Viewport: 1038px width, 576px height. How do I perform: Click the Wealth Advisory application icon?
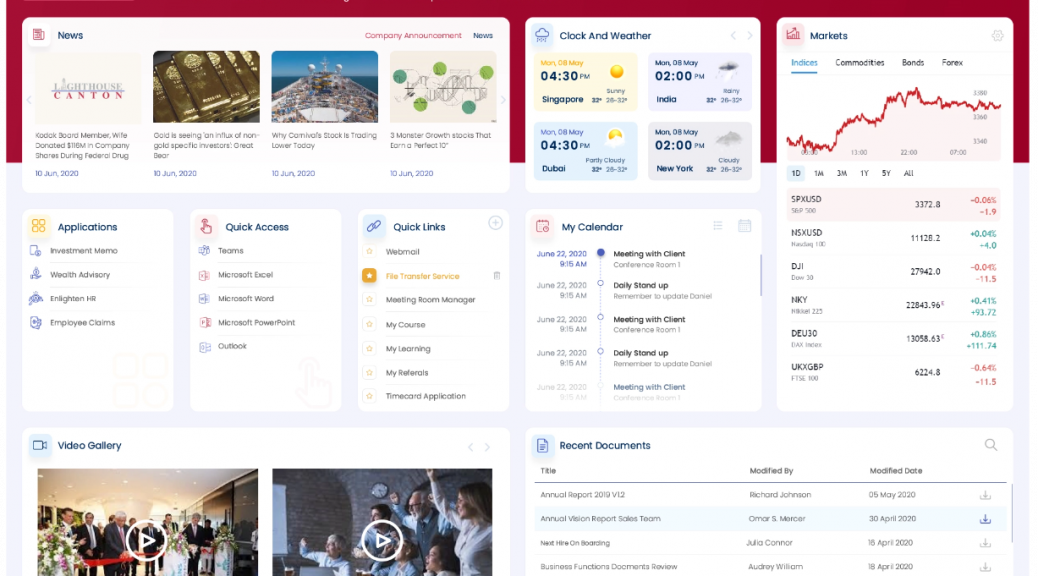[36, 274]
